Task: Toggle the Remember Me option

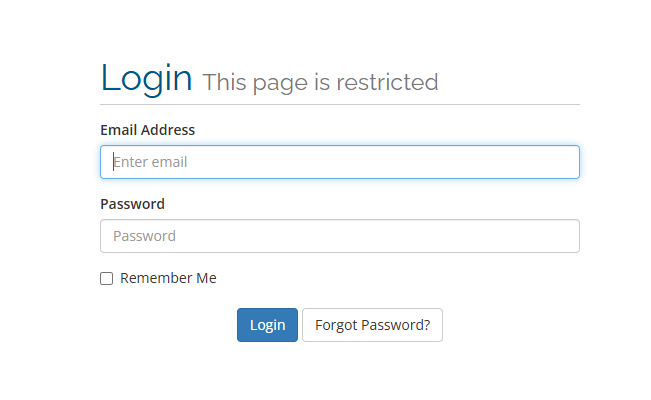Action: tap(107, 279)
